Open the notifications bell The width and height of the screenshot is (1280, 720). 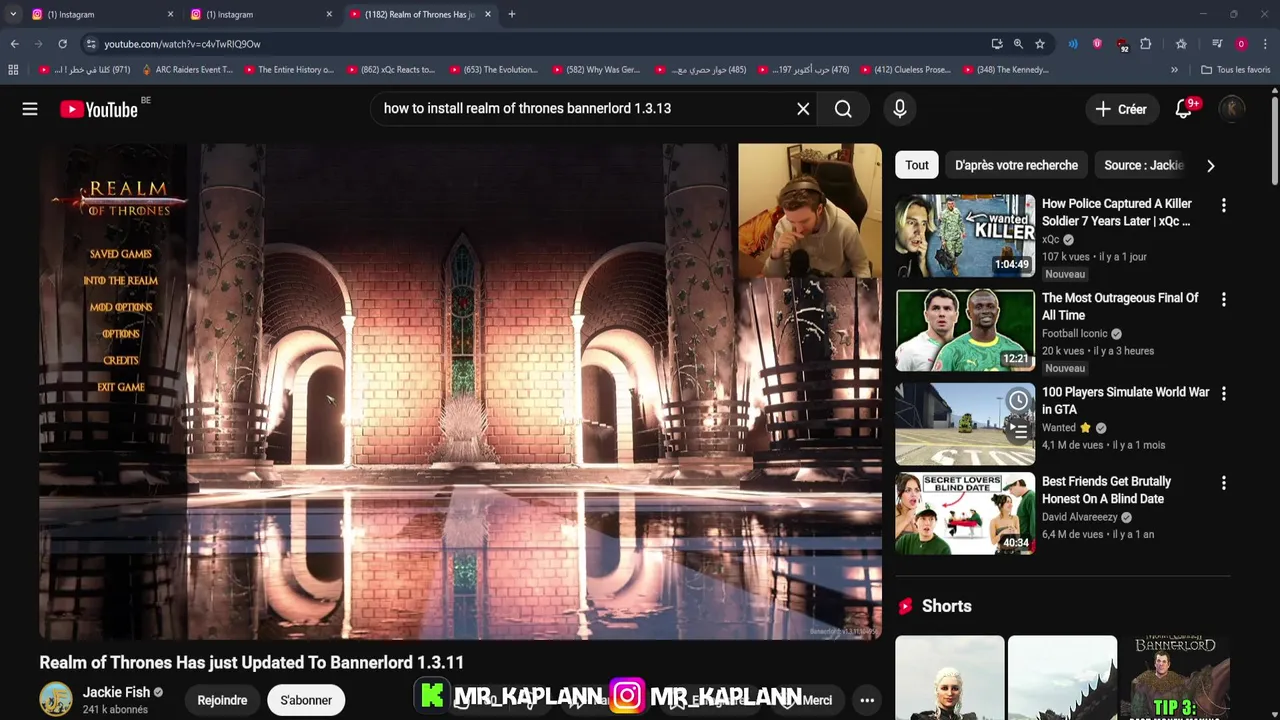click(1184, 109)
